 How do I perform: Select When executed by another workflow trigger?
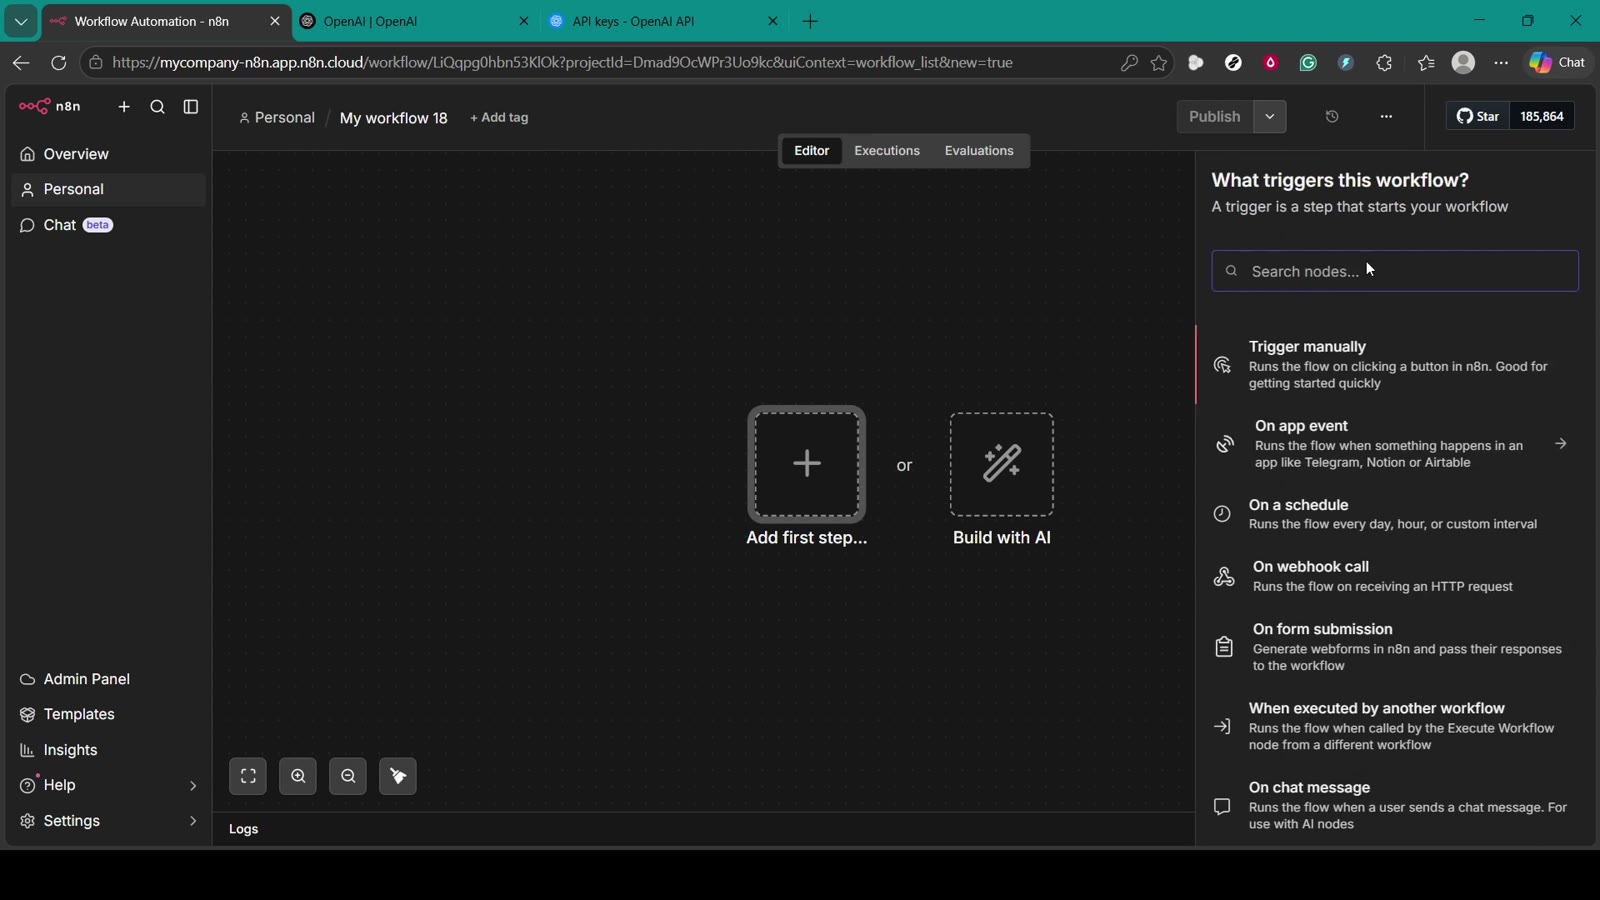pos(1395,726)
